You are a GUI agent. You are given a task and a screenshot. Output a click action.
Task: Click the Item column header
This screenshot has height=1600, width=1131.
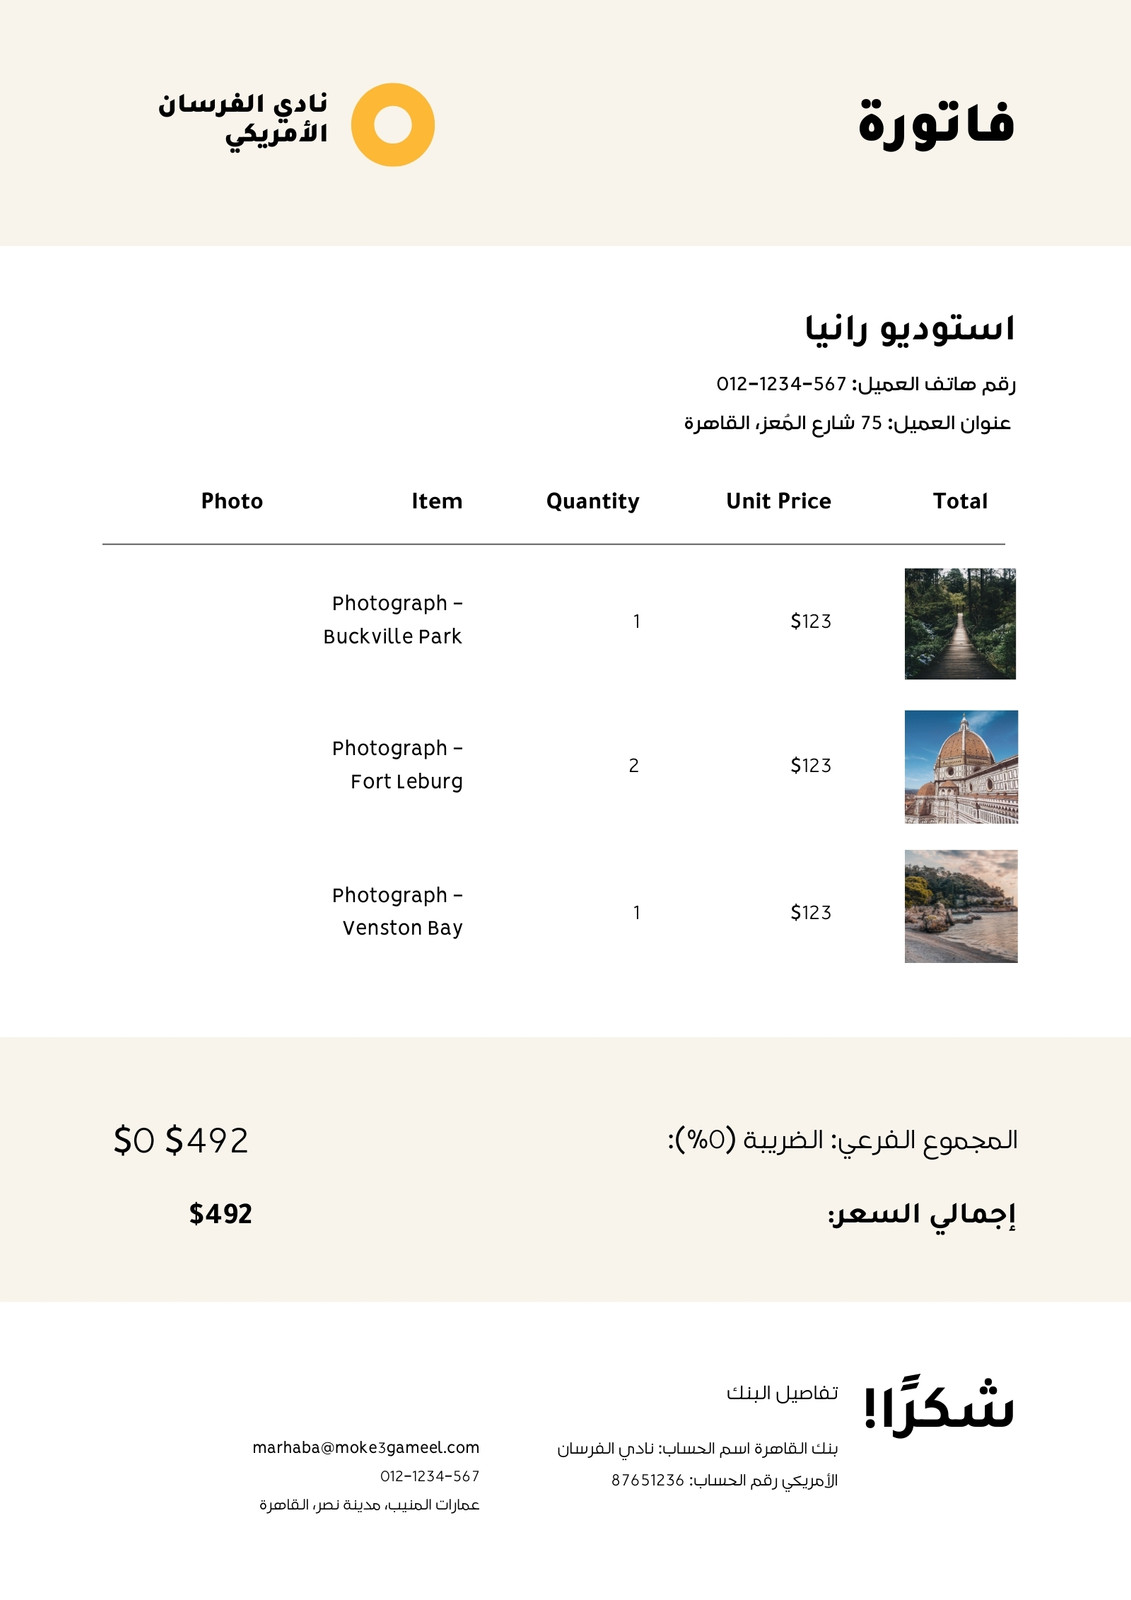pyautogui.click(x=437, y=501)
